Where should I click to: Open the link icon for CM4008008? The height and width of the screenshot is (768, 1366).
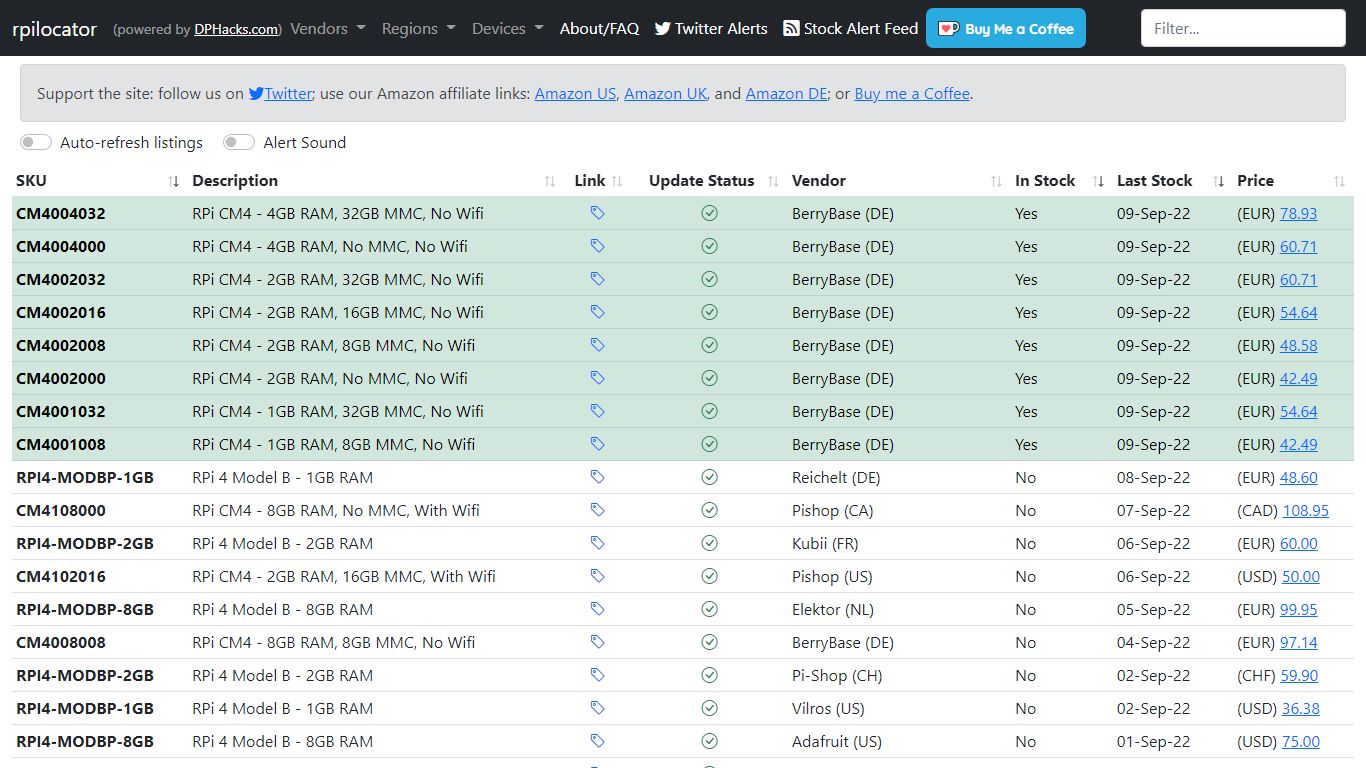pos(597,642)
